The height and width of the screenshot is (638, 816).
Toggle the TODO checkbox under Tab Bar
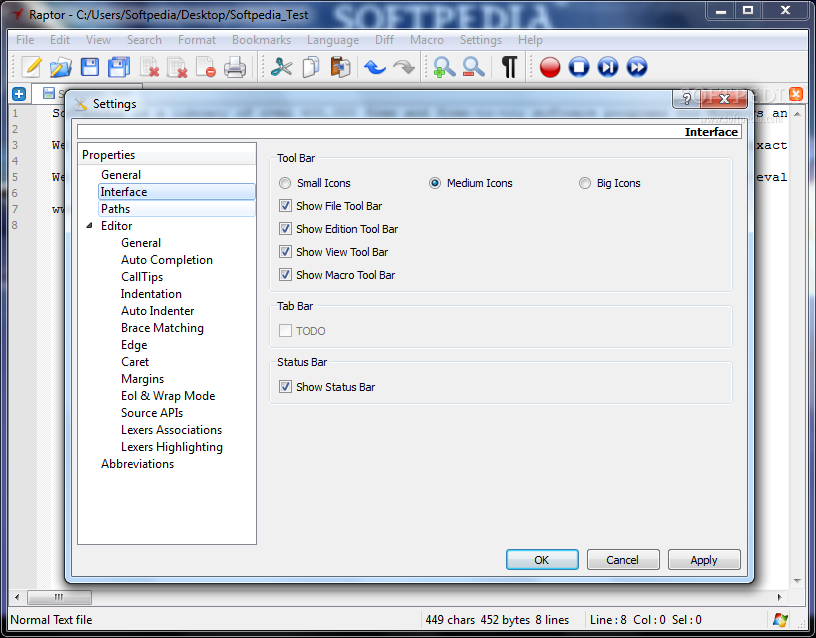[285, 330]
